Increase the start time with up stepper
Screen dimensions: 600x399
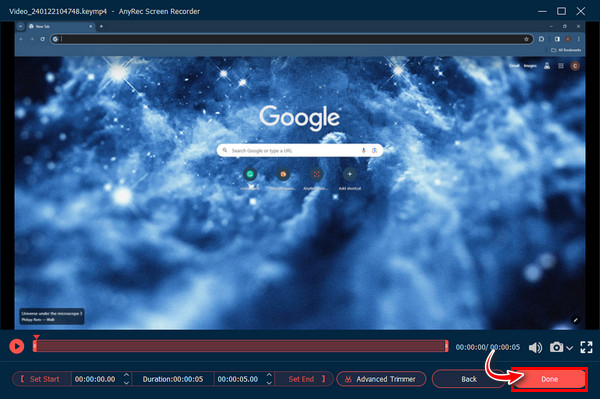point(126,375)
